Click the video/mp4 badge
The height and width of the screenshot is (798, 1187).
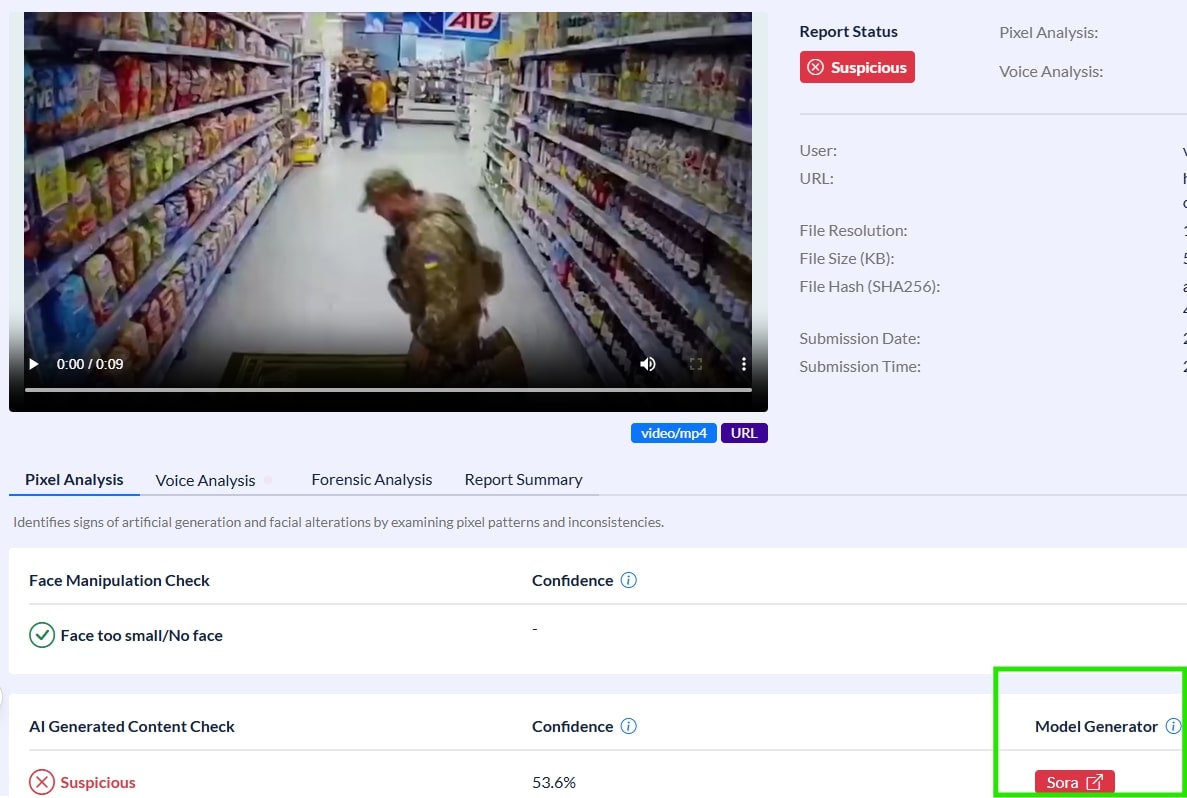pos(673,433)
